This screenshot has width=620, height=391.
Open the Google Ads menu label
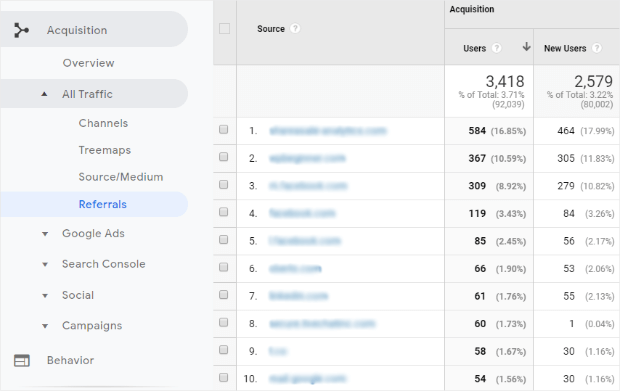93,234
